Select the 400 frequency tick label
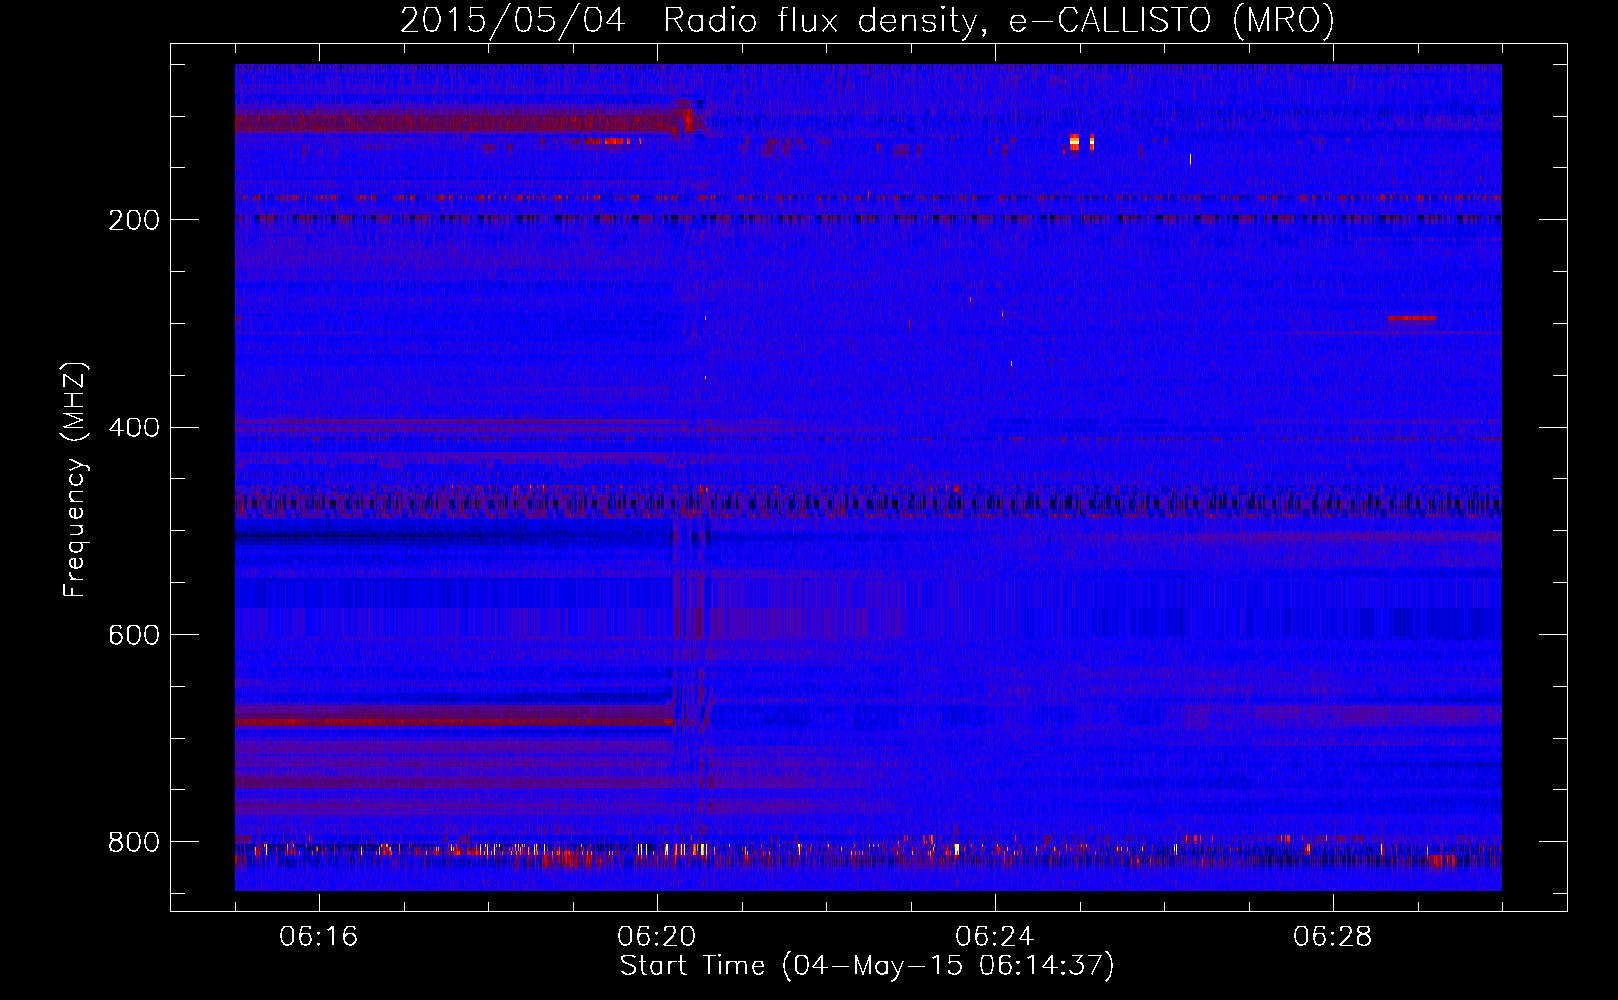This screenshot has height=1000, width=1618. [x=133, y=428]
